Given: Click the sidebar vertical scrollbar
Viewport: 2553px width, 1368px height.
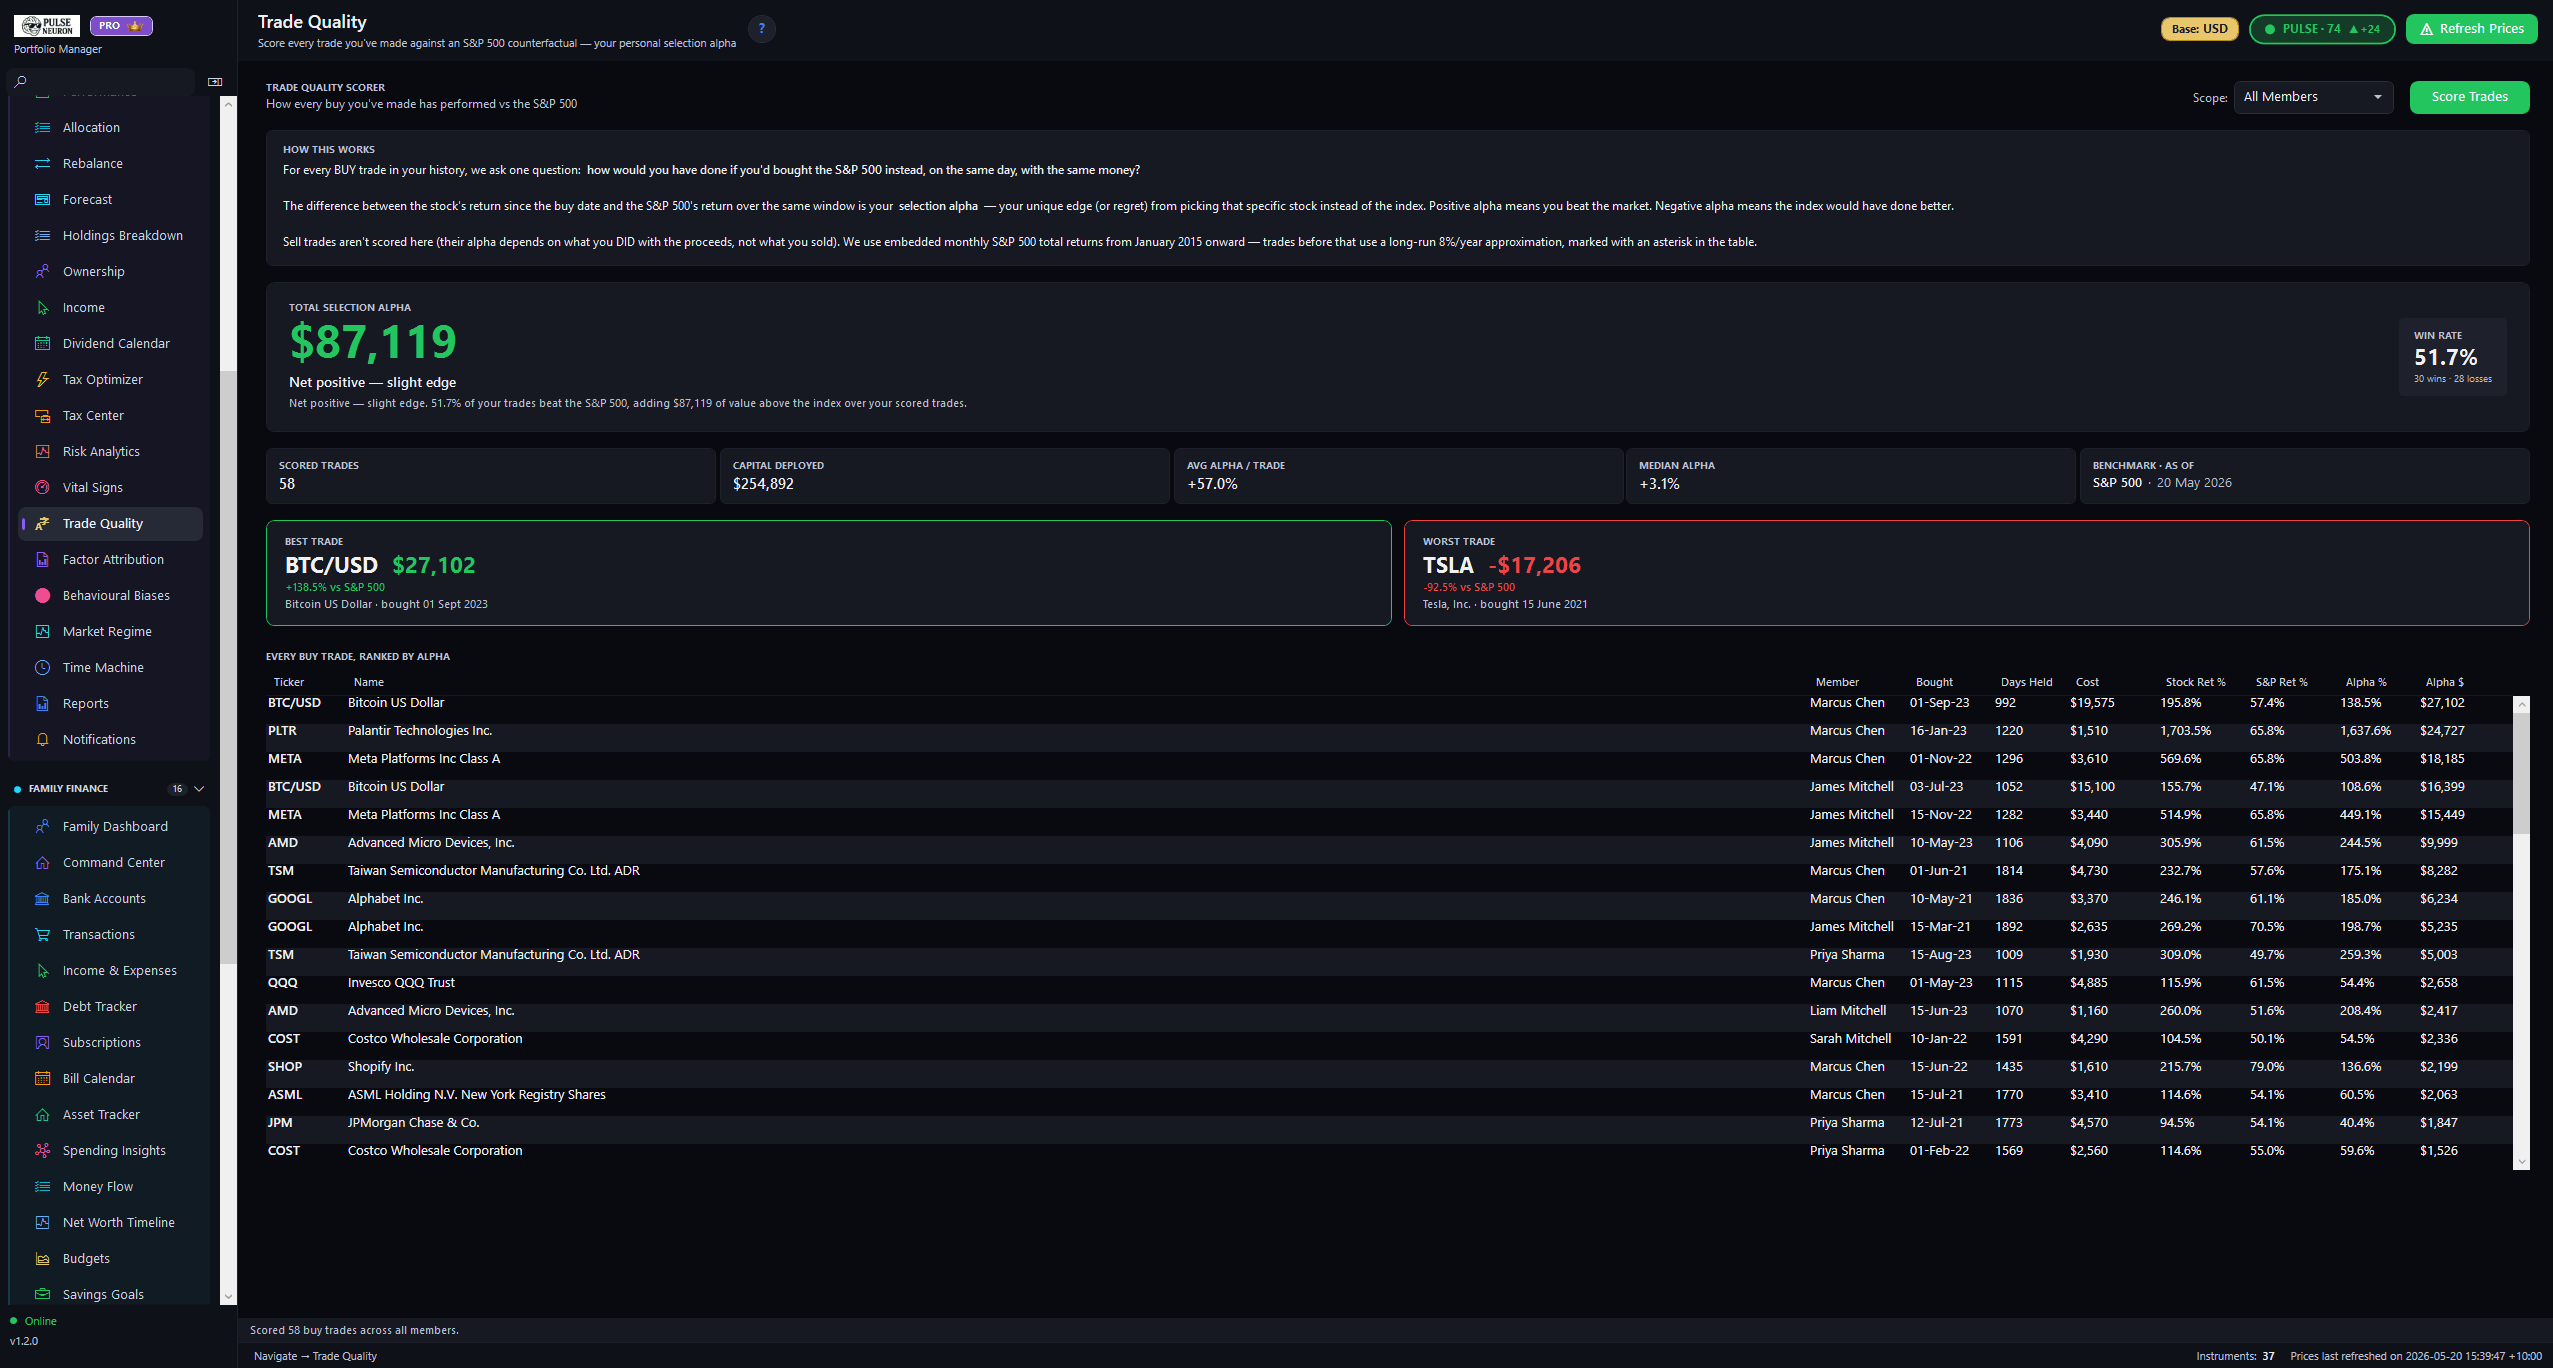Looking at the screenshot, I should point(228,667).
